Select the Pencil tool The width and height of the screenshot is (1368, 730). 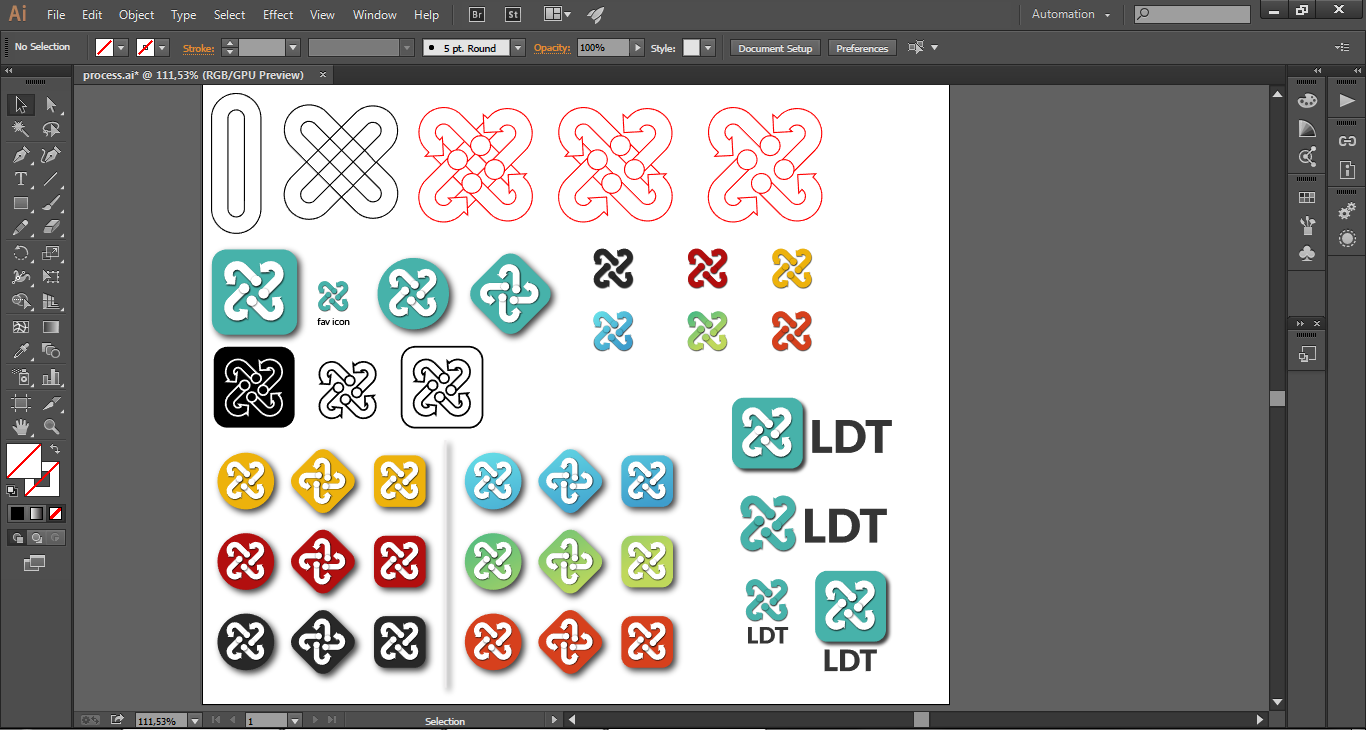coord(21,228)
